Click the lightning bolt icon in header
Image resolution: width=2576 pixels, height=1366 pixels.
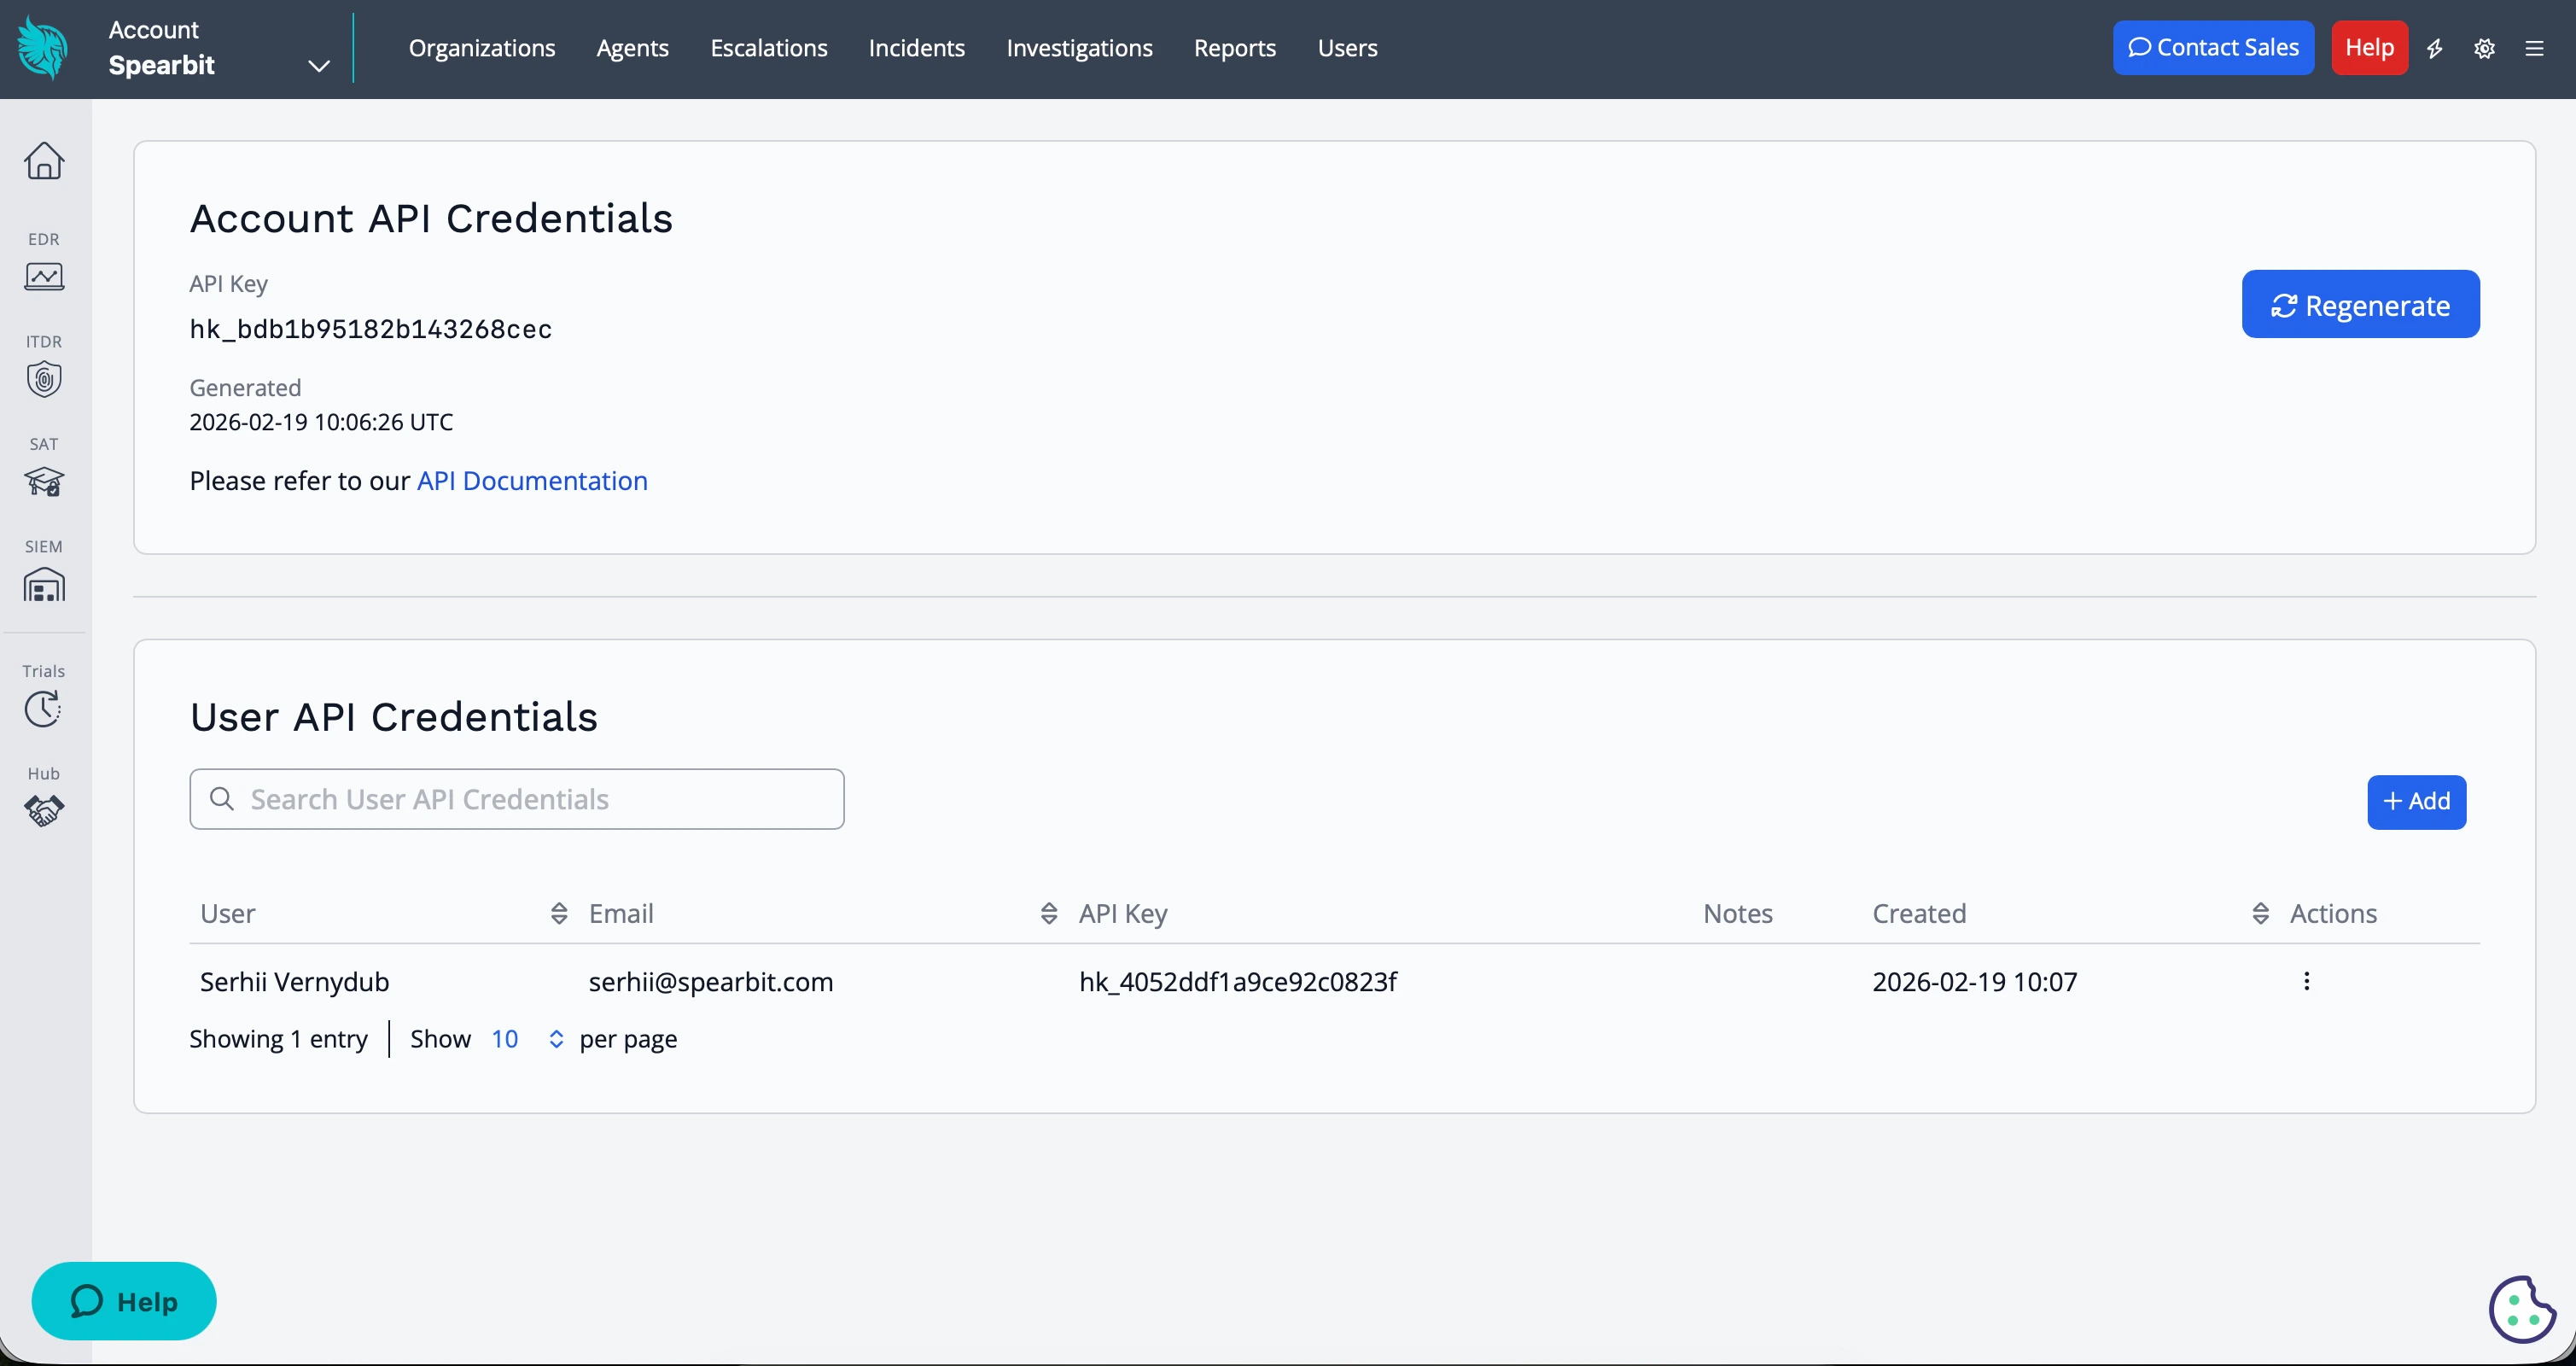pos(2435,48)
